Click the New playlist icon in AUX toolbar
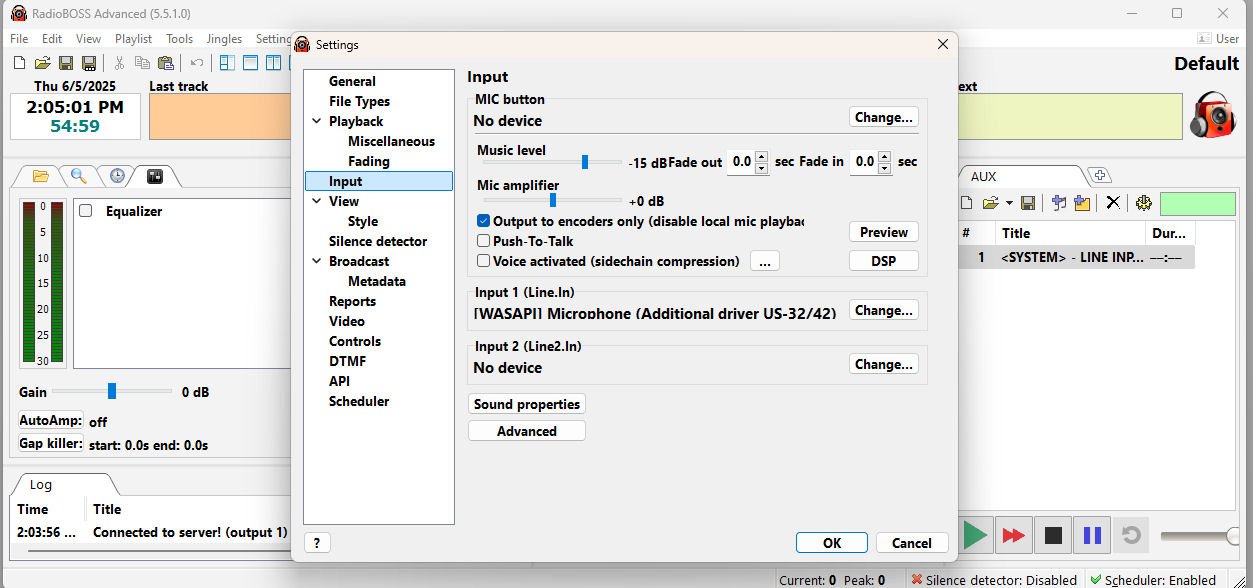Screen dimensions: 1253x588 coord(967,203)
